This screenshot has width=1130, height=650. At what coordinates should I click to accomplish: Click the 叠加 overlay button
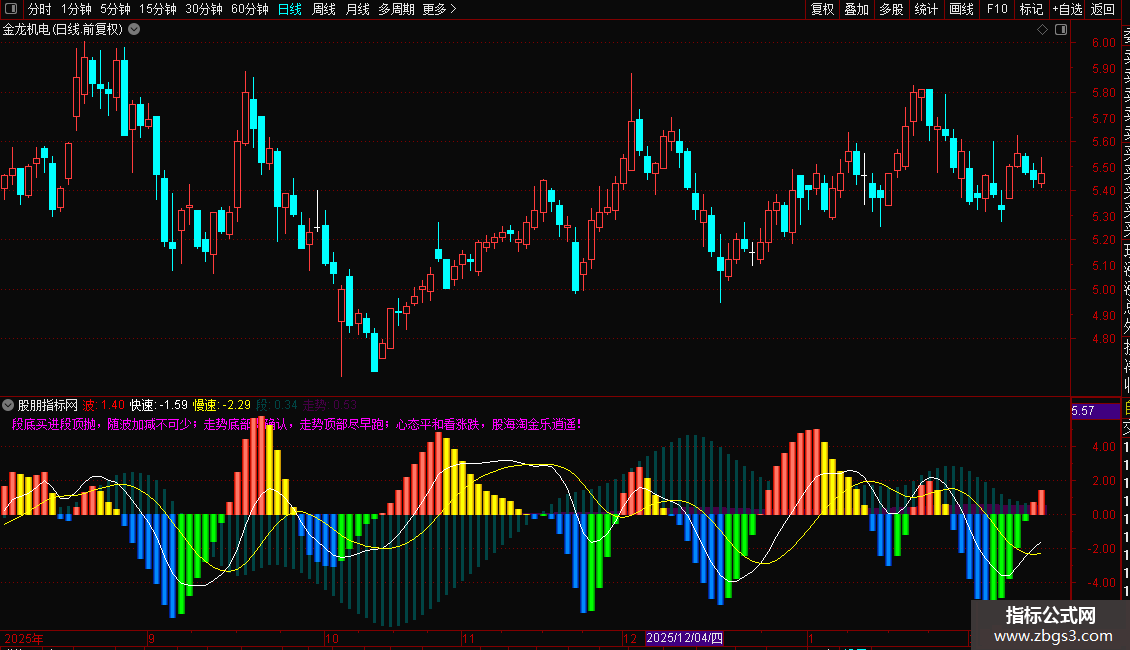(x=857, y=9)
